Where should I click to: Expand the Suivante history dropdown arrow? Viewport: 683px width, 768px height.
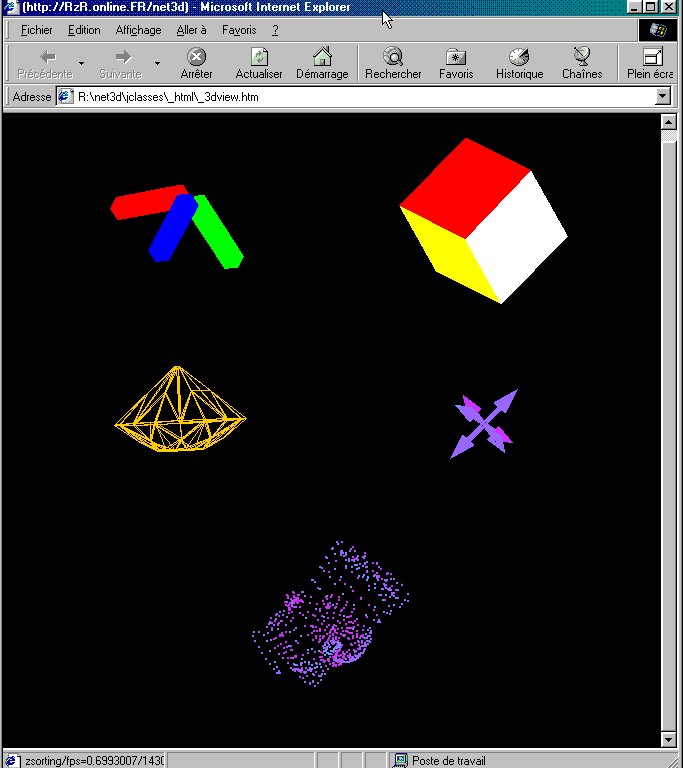tap(157, 63)
